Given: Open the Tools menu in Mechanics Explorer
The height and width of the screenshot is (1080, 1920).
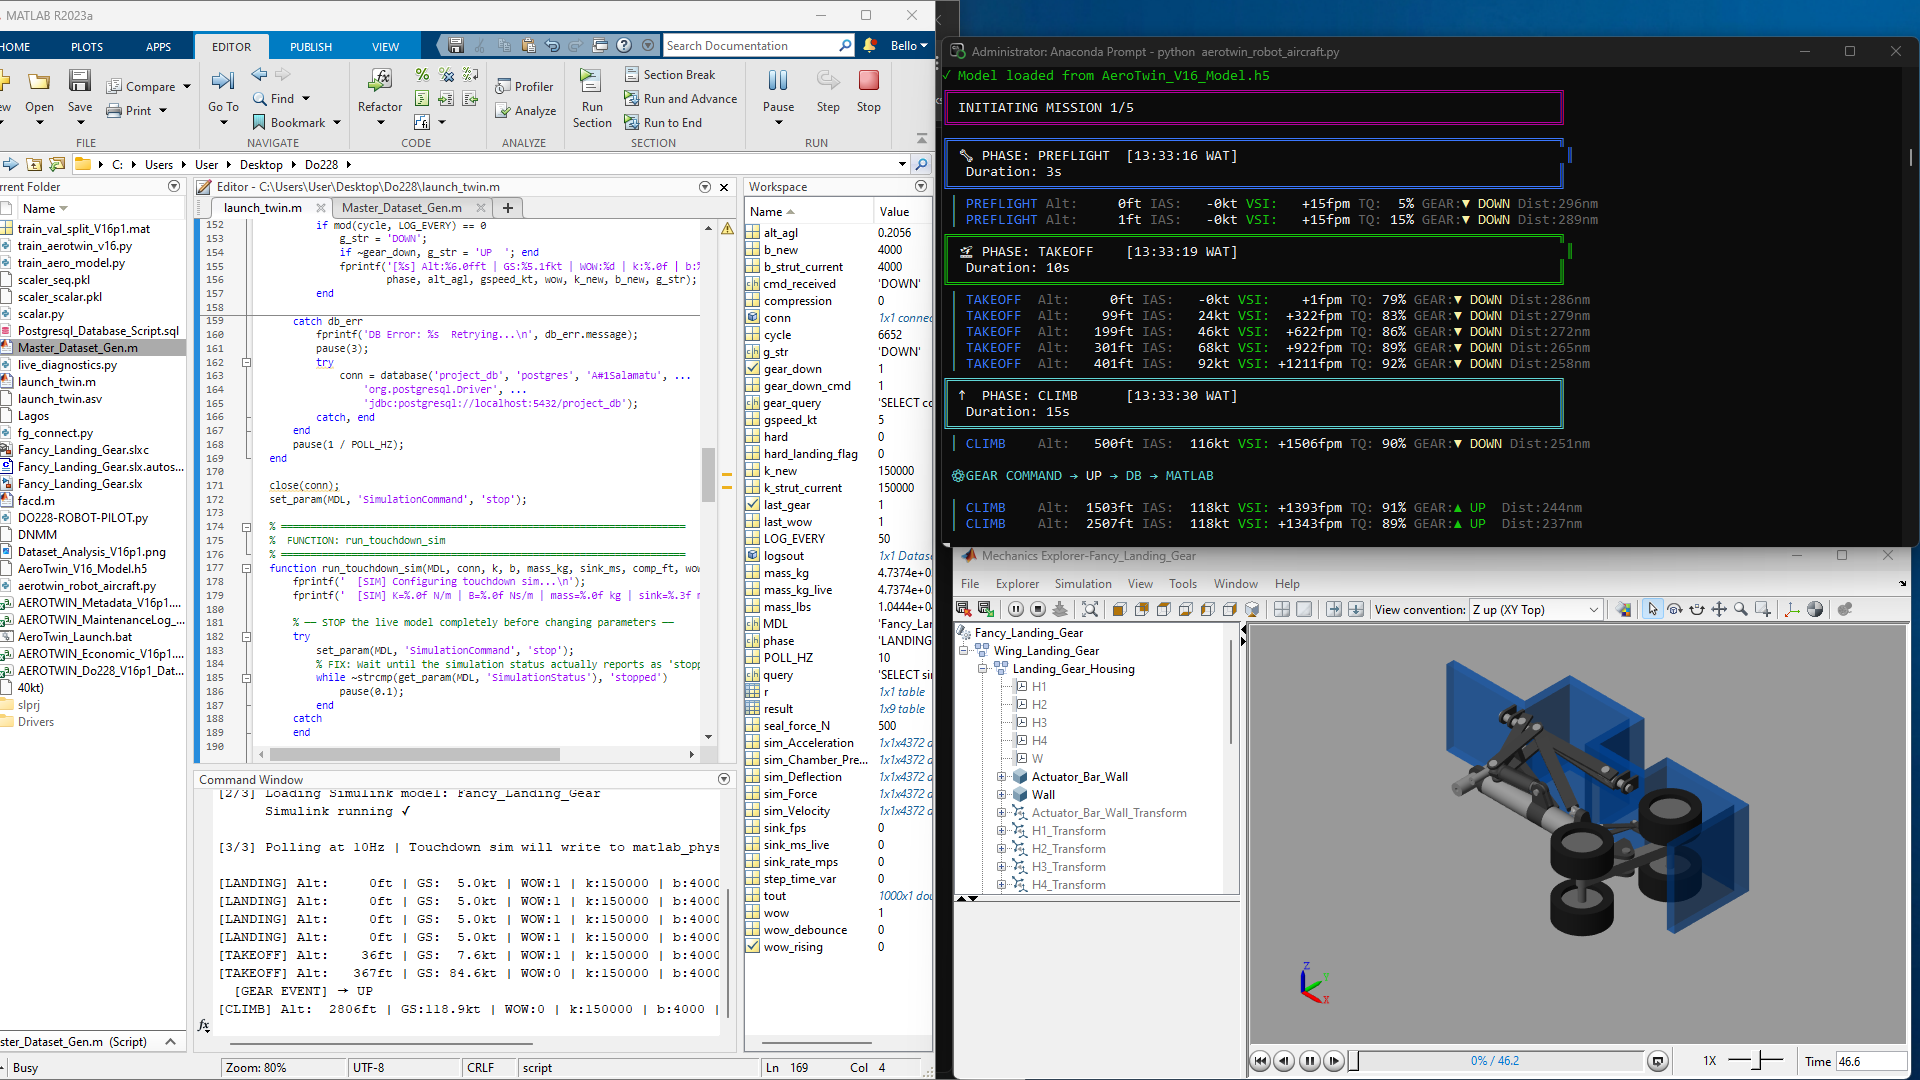Looking at the screenshot, I should (1182, 584).
